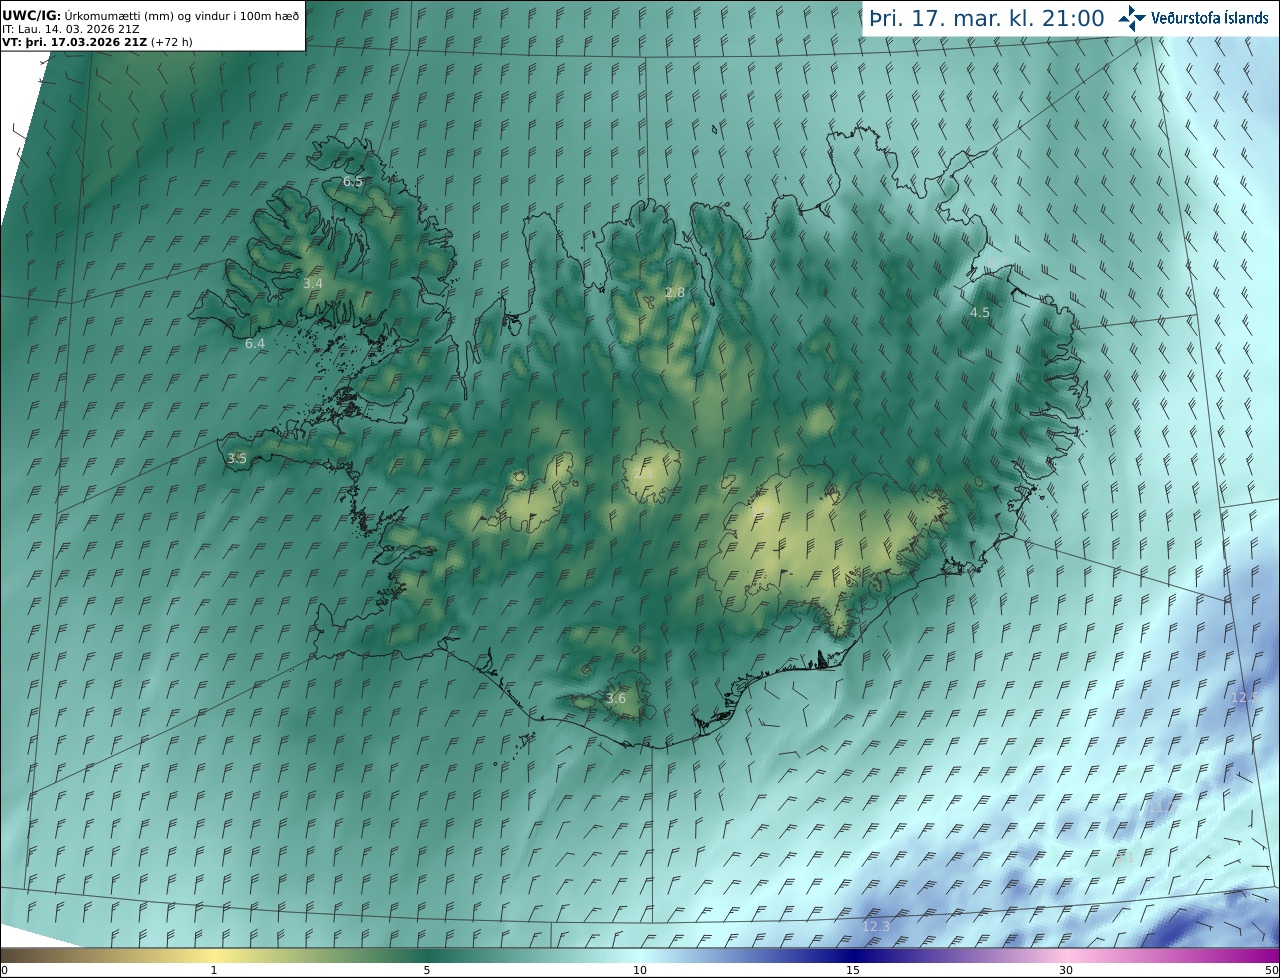
Task: Select the 'Þri. 17. mar. kl. 21:00' header
Action: [987, 18]
